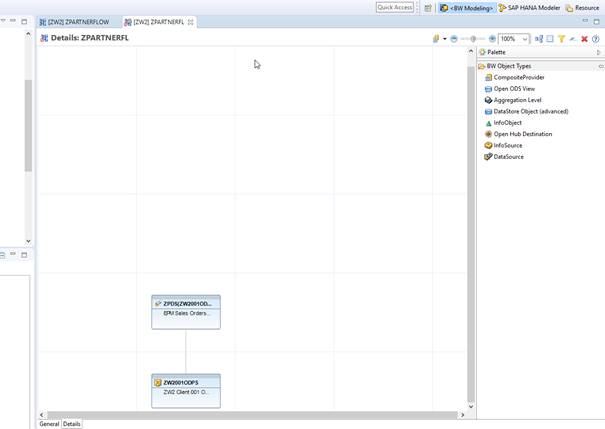The image size is (605, 429).
Task: Select Open ODS View in the palette
Action: pyautogui.click(x=510, y=89)
